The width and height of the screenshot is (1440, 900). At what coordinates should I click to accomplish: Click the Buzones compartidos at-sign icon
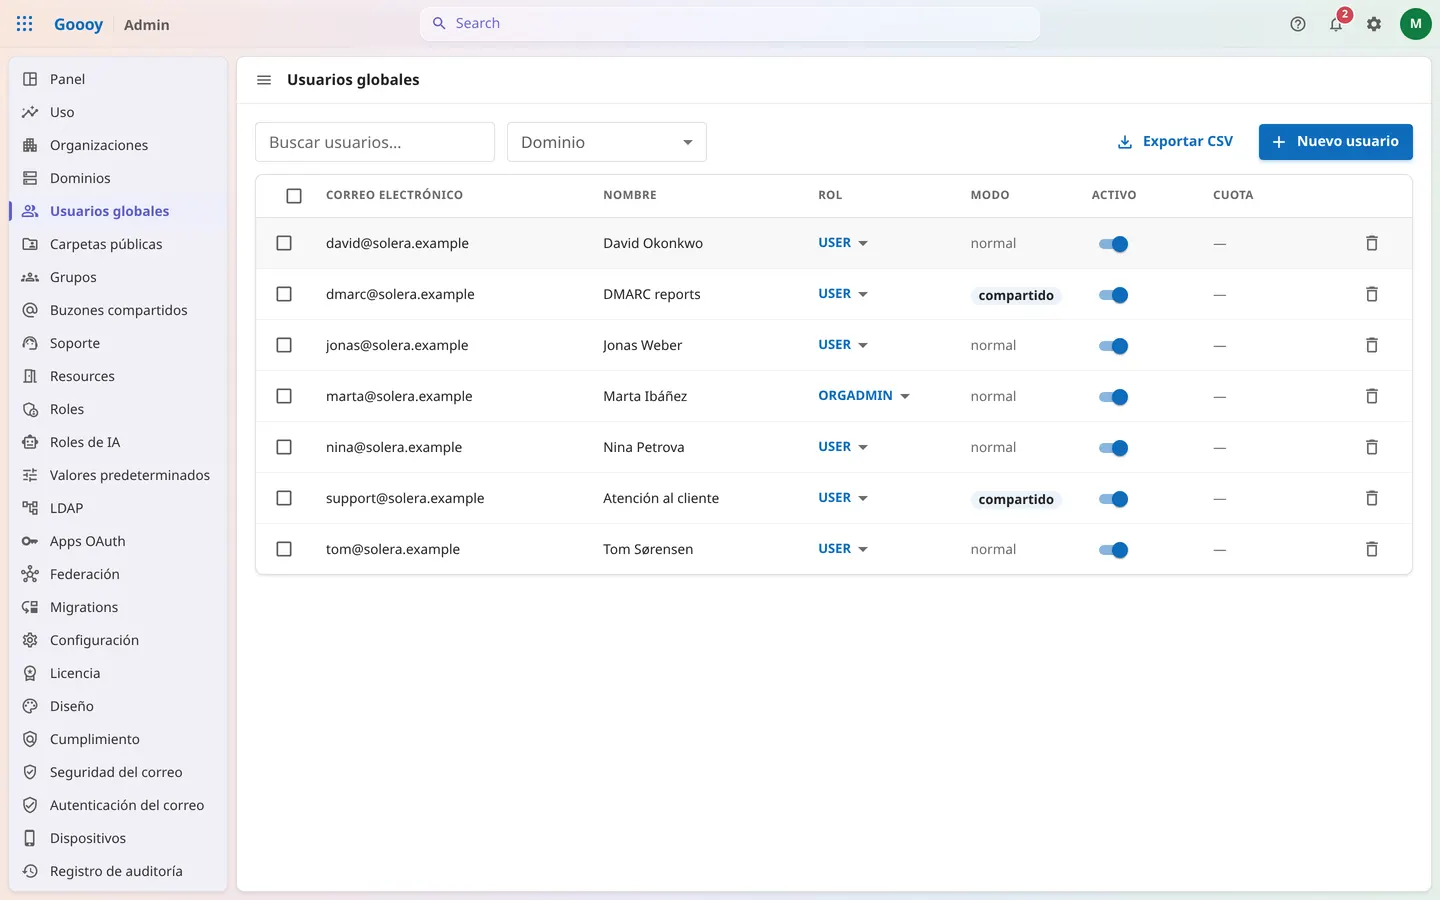click(x=30, y=310)
